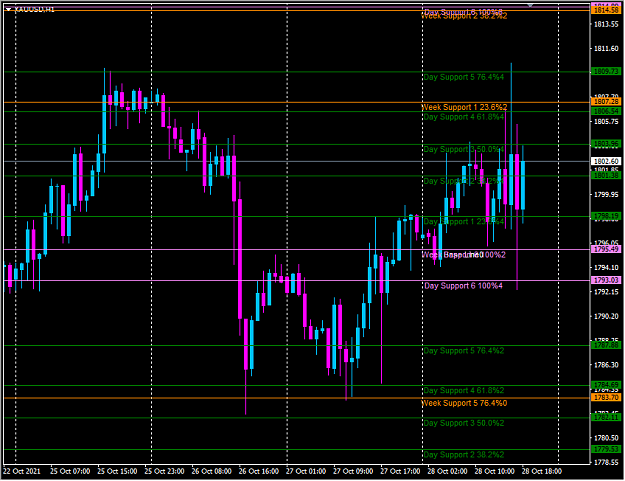
Task: Select the Day Support 4 61.8%2 label
Action: click(464, 391)
